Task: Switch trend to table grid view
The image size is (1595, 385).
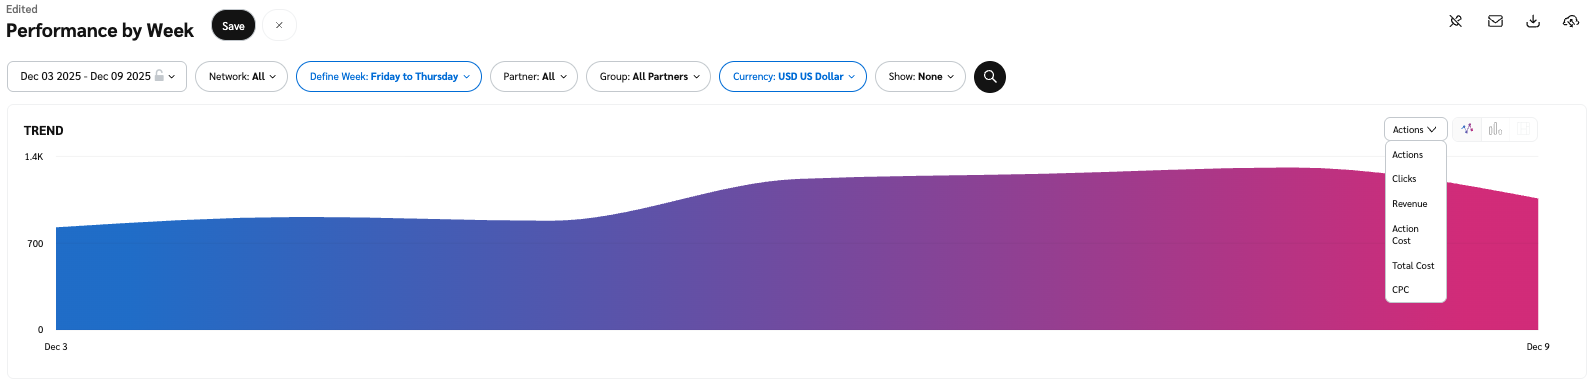Action: pos(1523,129)
